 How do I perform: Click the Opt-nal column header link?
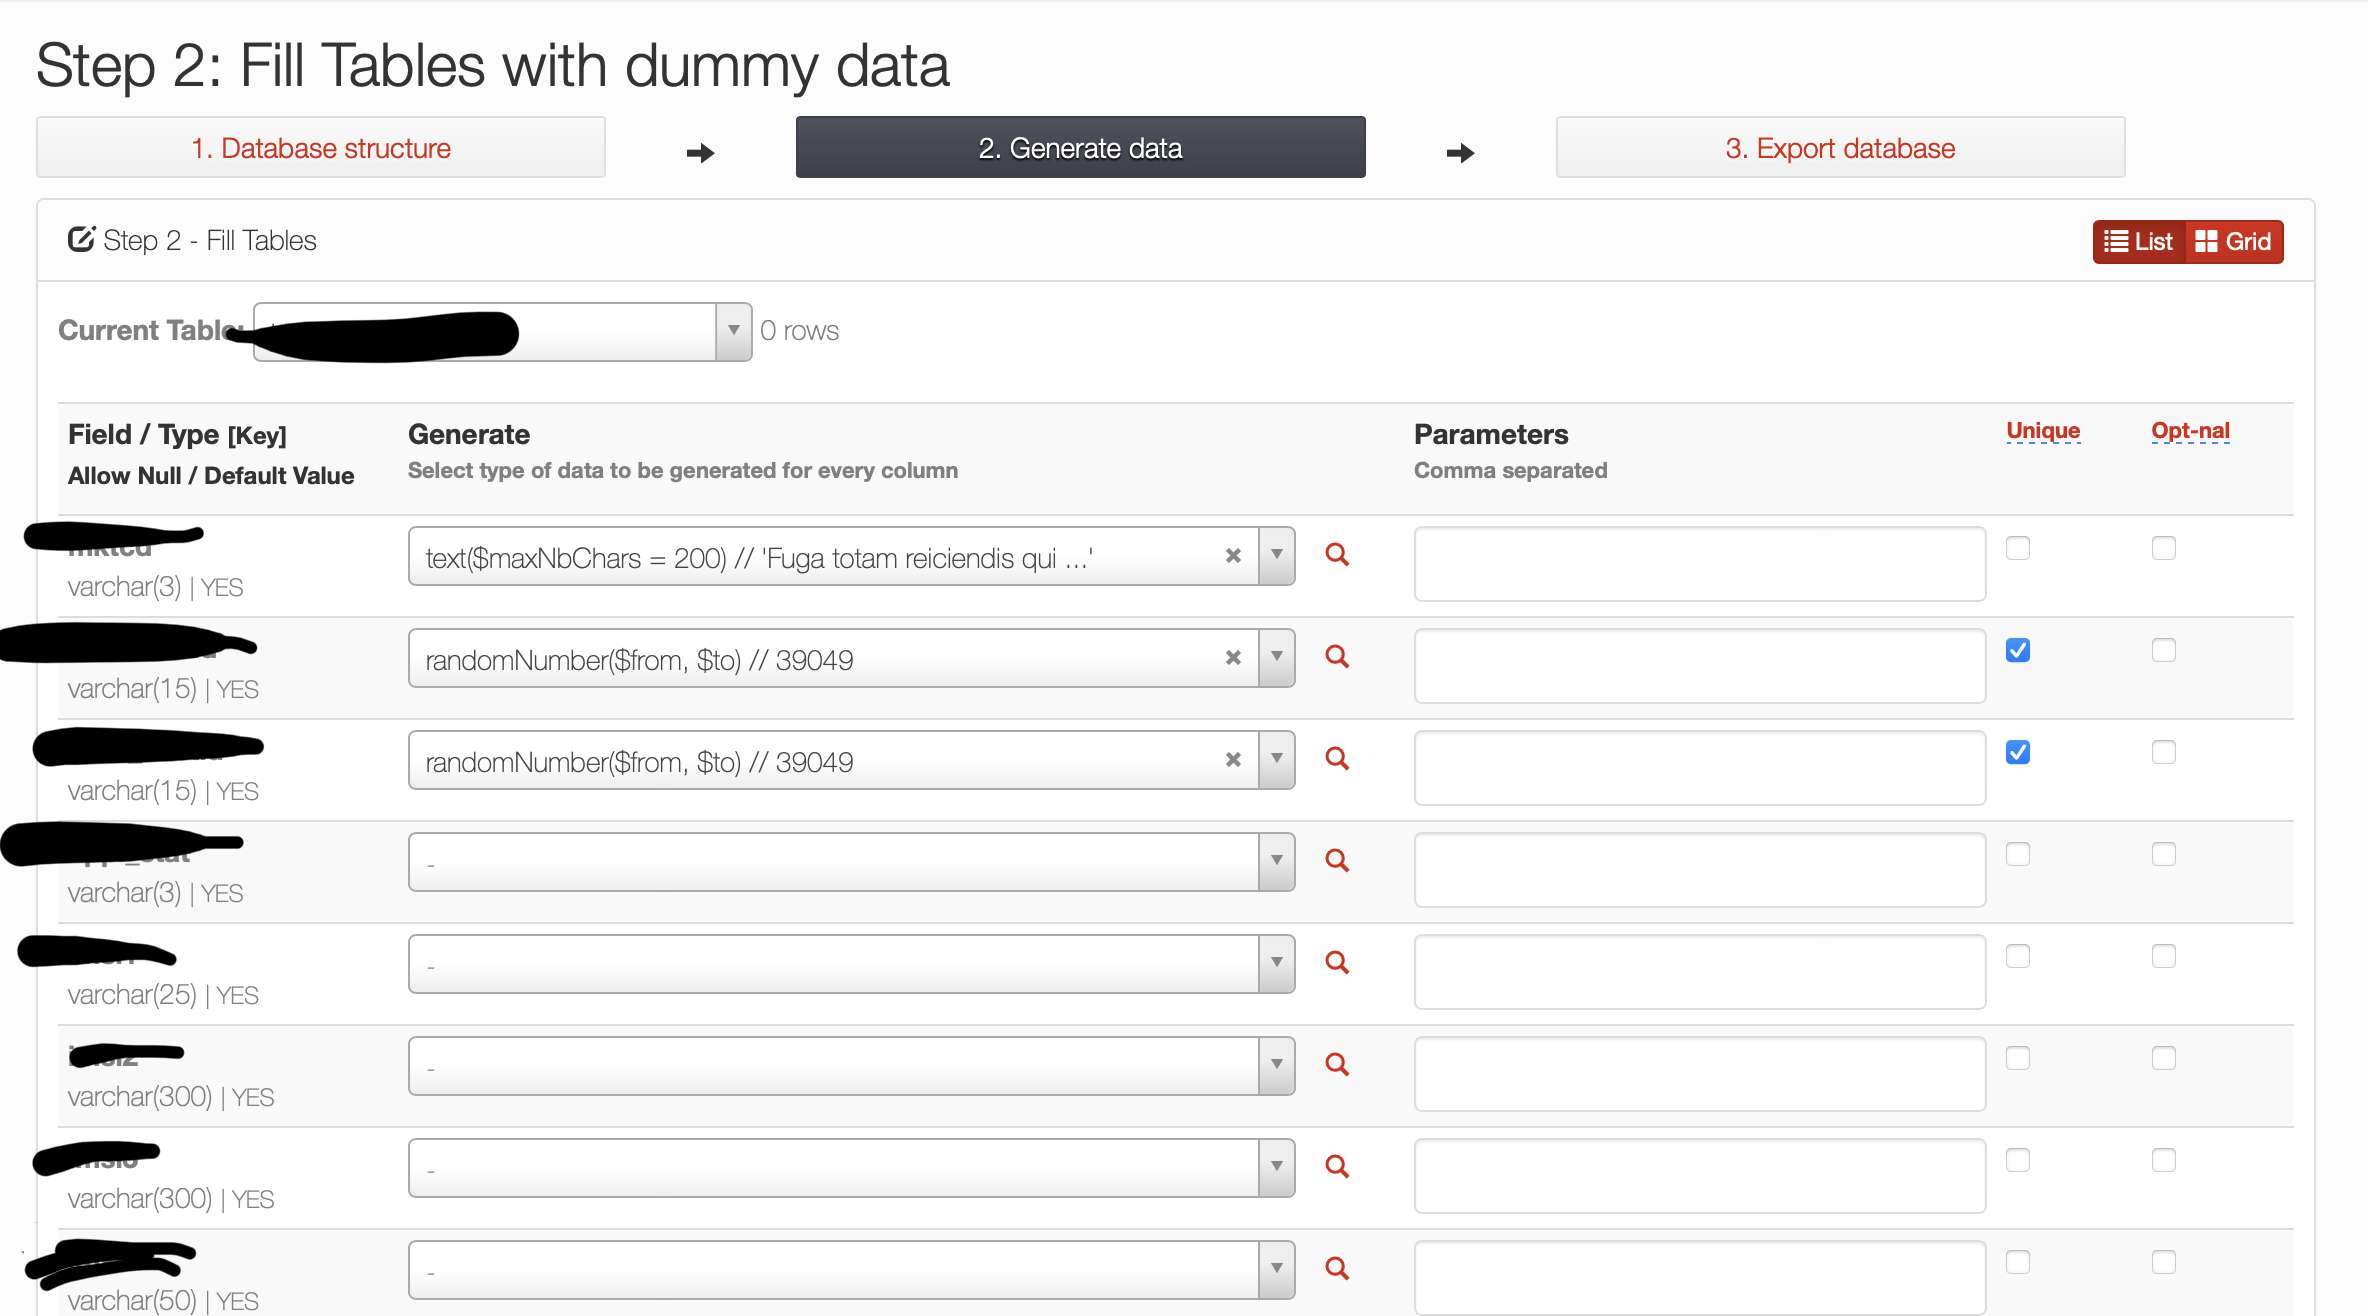coord(2190,431)
